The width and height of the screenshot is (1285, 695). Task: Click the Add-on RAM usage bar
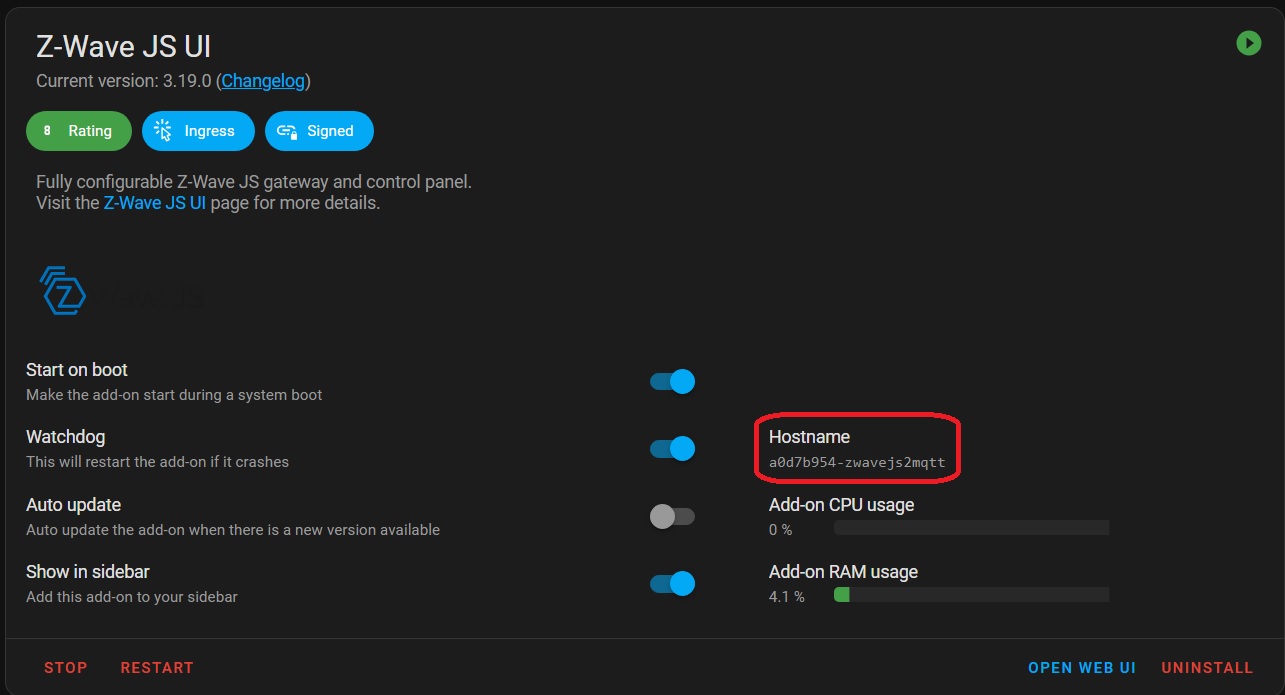pyautogui.click(x=971, y=595)
